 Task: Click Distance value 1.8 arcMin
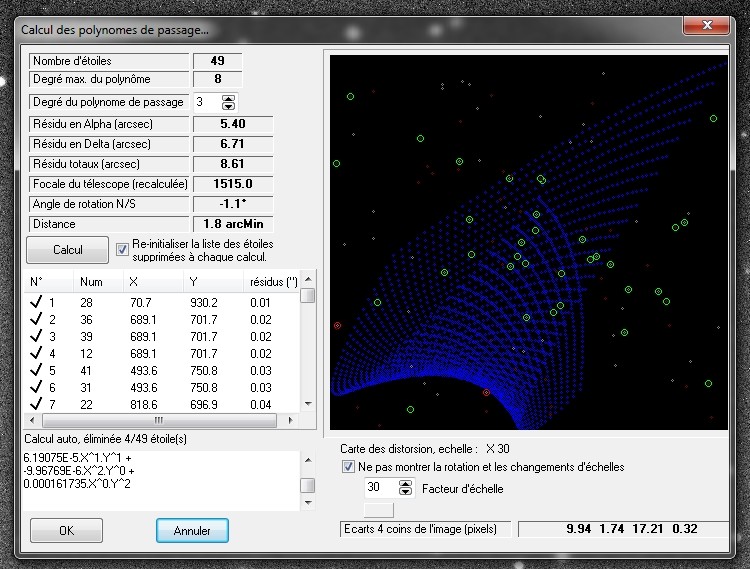(233, 224)
